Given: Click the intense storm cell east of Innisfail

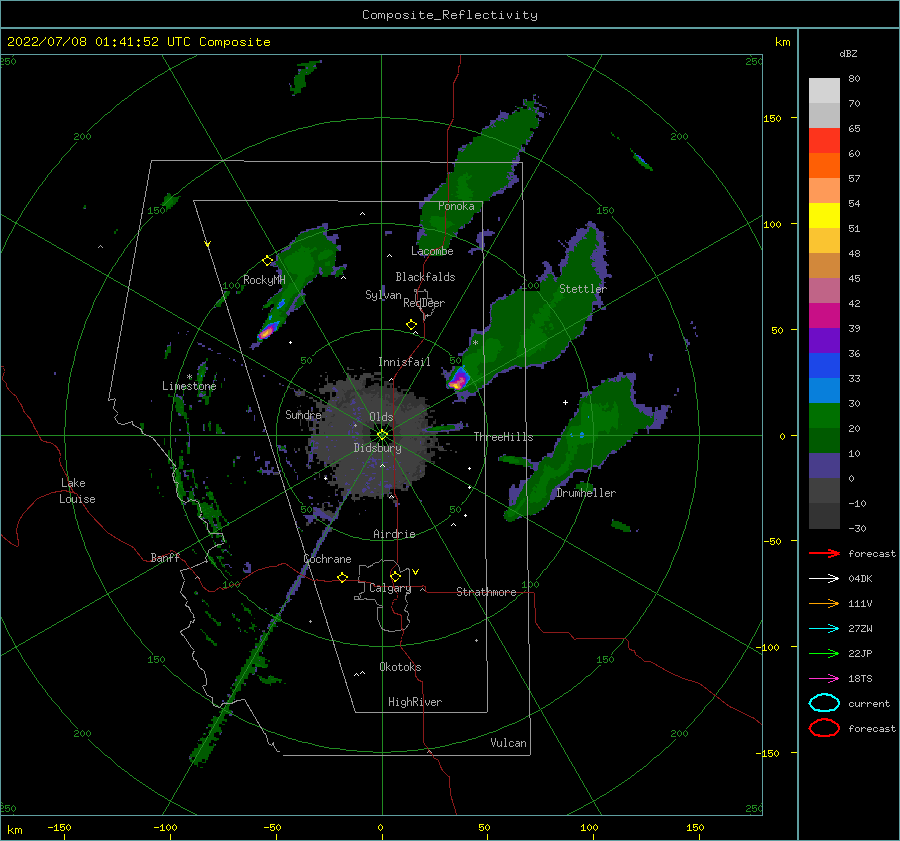Looking at the screenshot, I should (x=458, y=380).
